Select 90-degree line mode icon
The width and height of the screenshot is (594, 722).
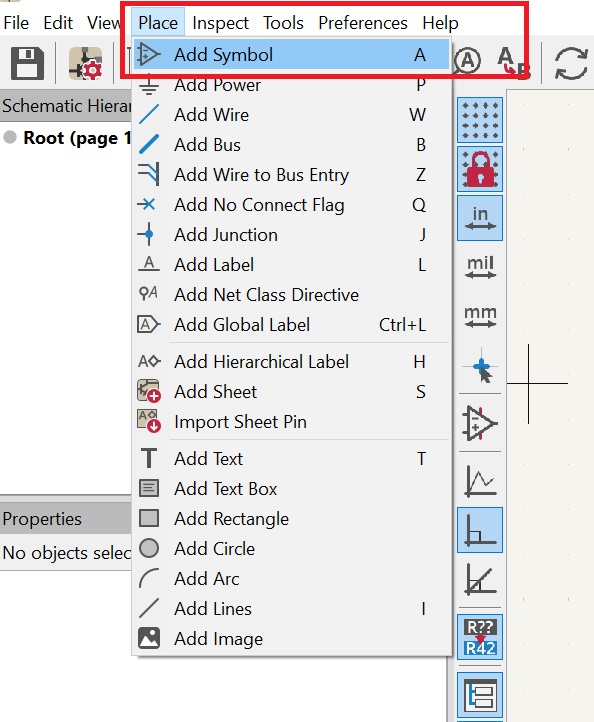coord(480,530)
